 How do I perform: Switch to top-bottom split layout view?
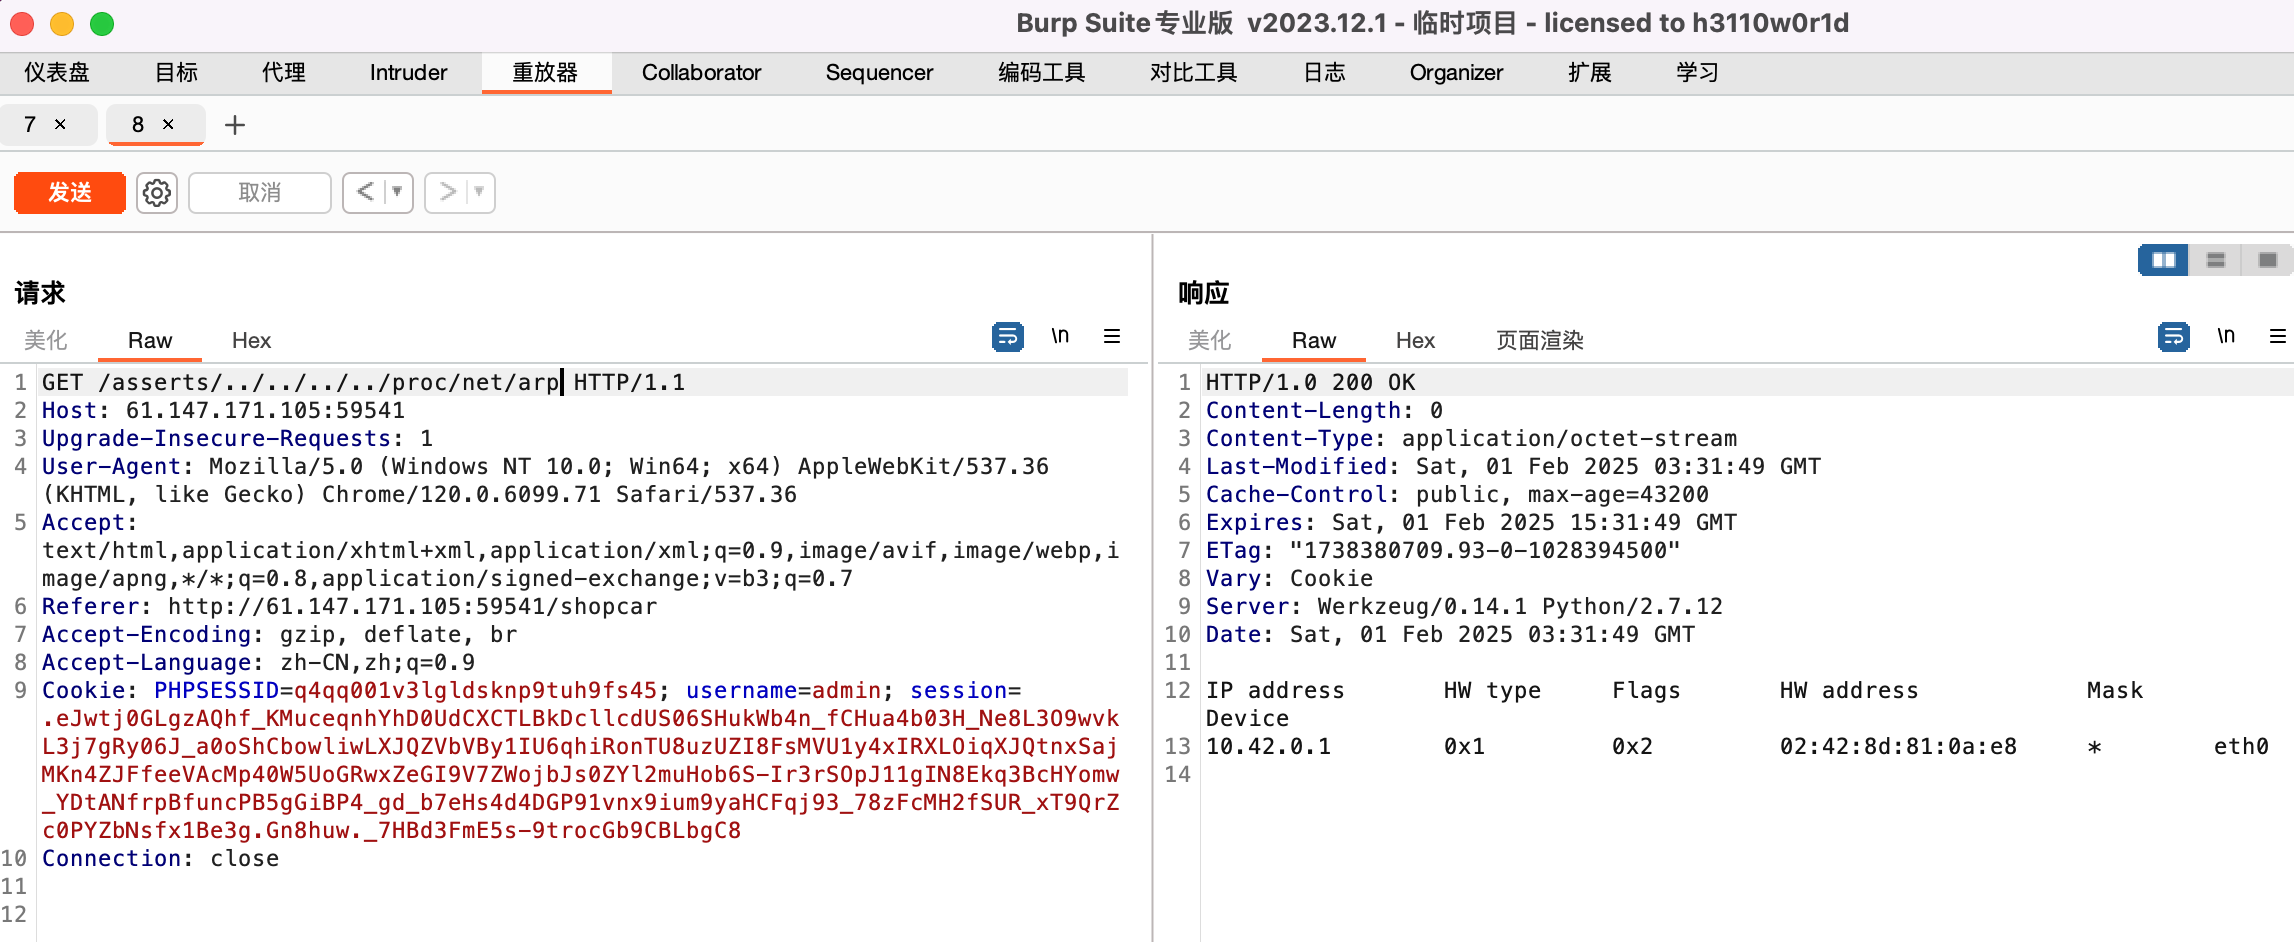(x=2216, y=260)
